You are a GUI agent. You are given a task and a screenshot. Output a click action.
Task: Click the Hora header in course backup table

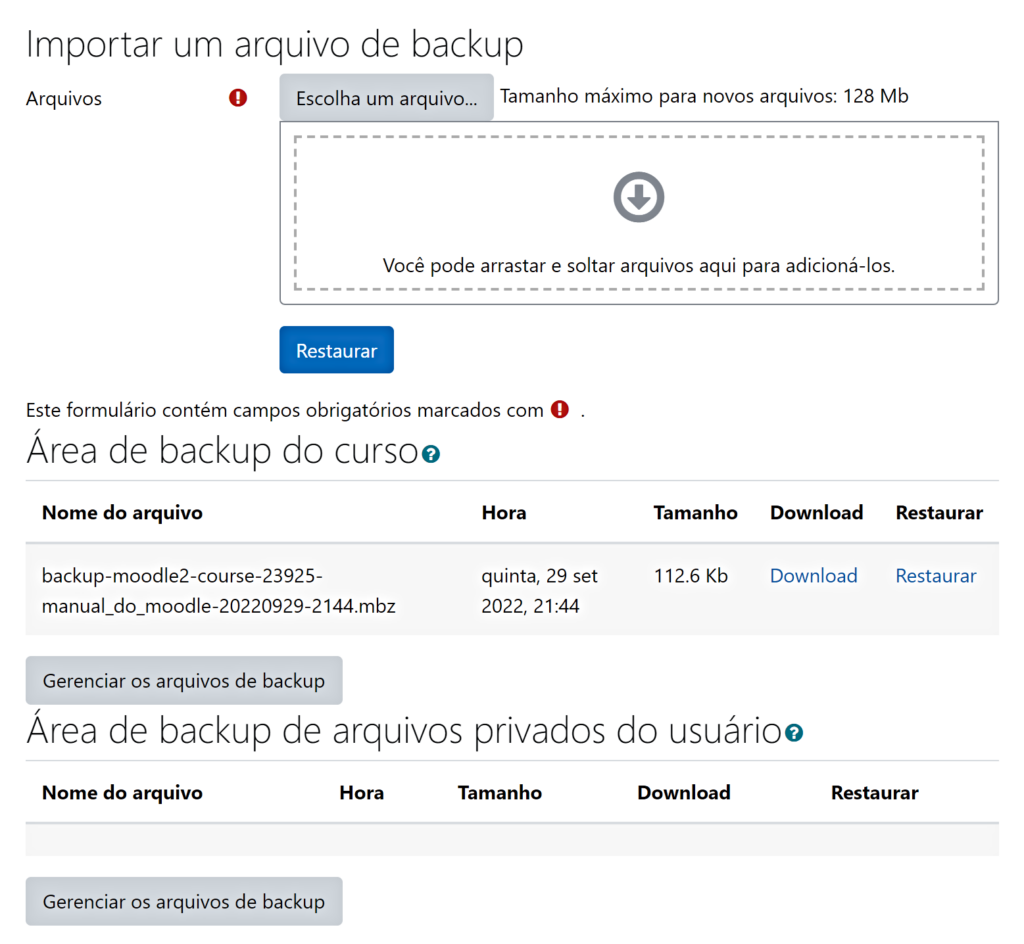(504, 512)
